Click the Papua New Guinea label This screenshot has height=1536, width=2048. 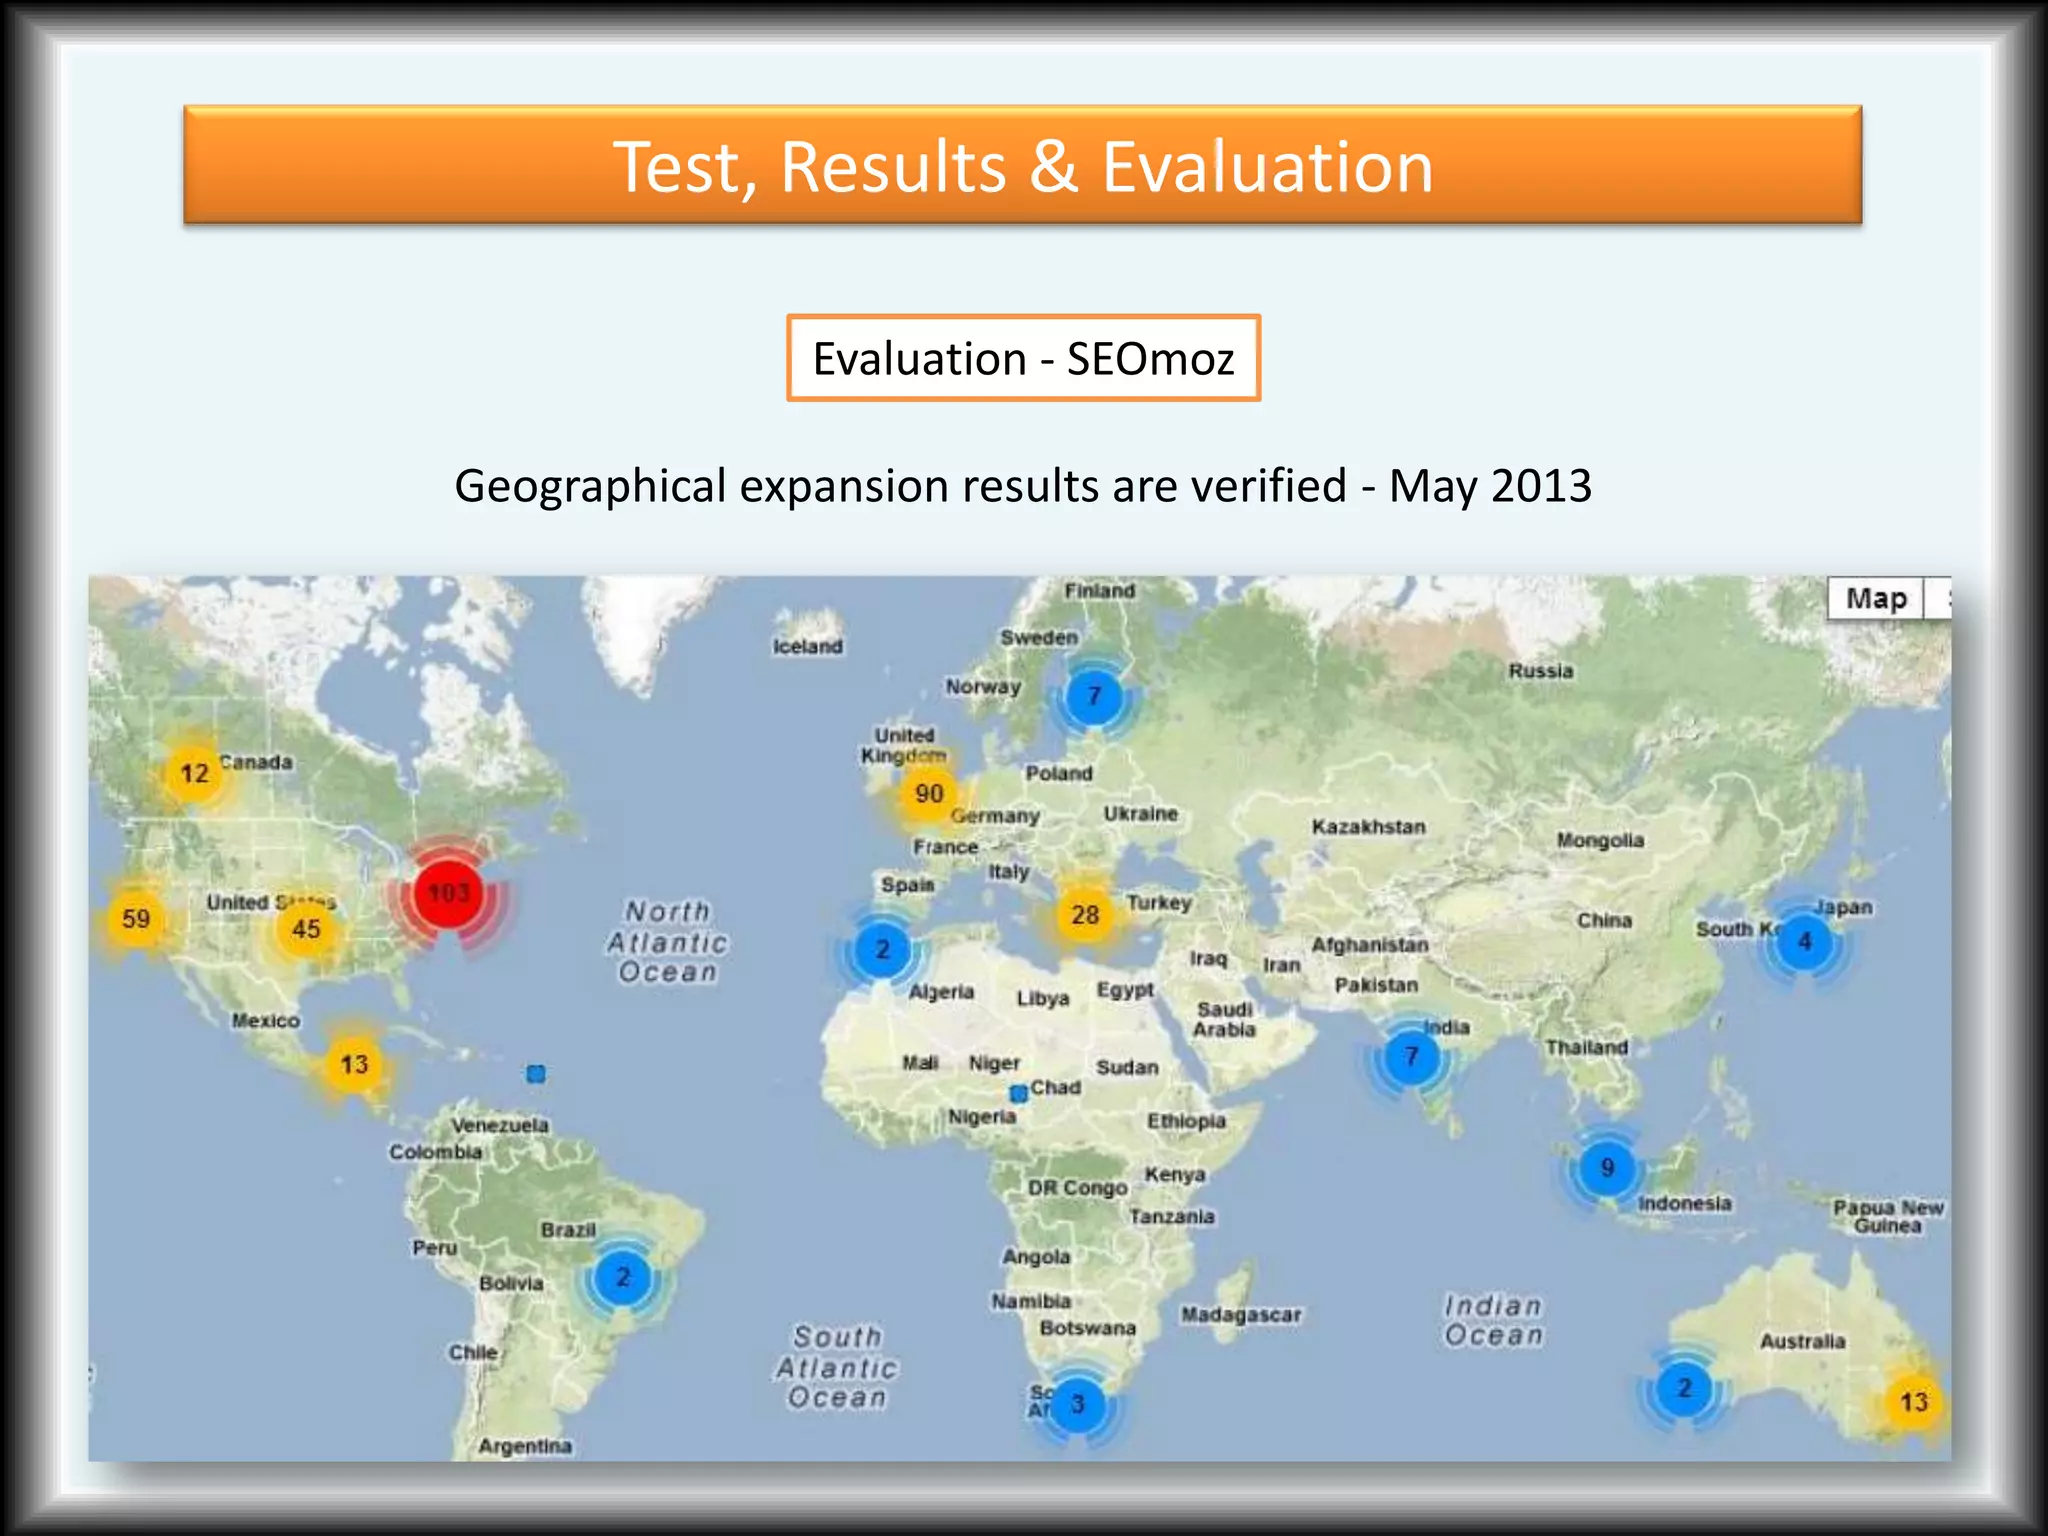[x=1888, y=1217]
